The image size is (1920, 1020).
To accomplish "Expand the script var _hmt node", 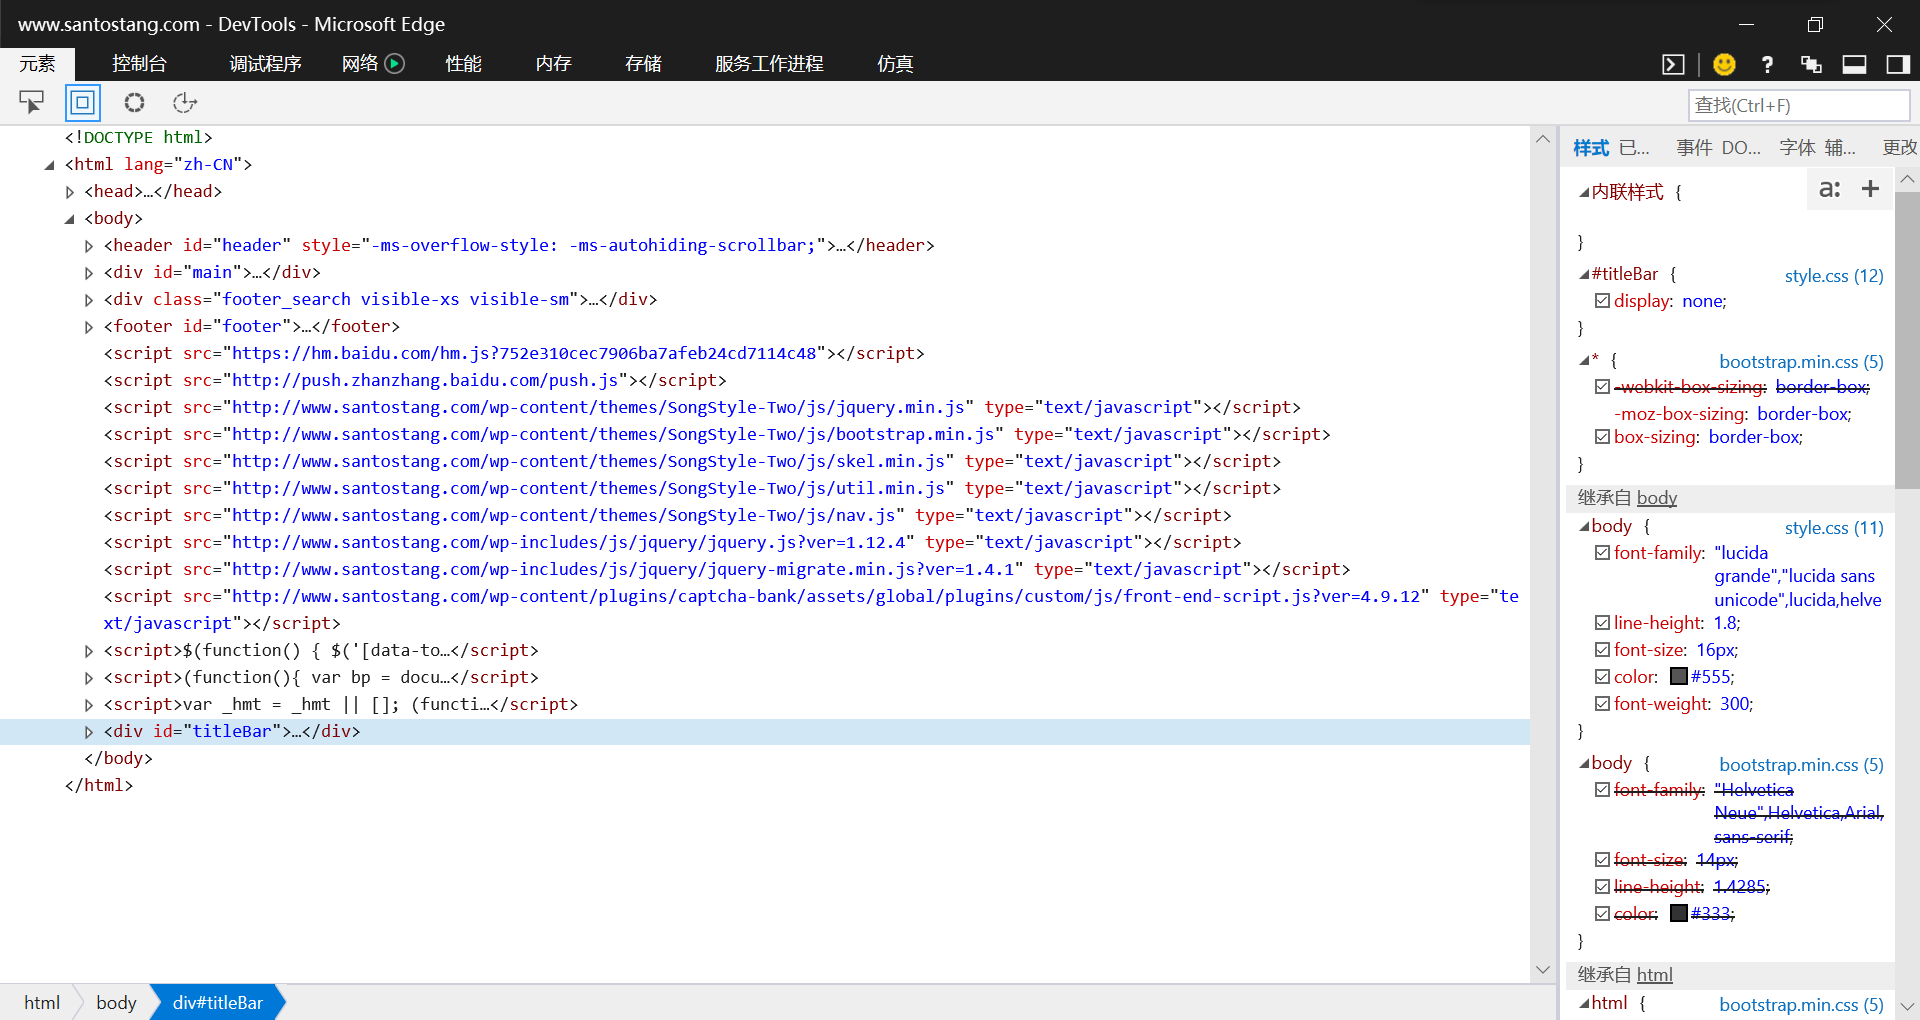I will [x=89, y=705].
